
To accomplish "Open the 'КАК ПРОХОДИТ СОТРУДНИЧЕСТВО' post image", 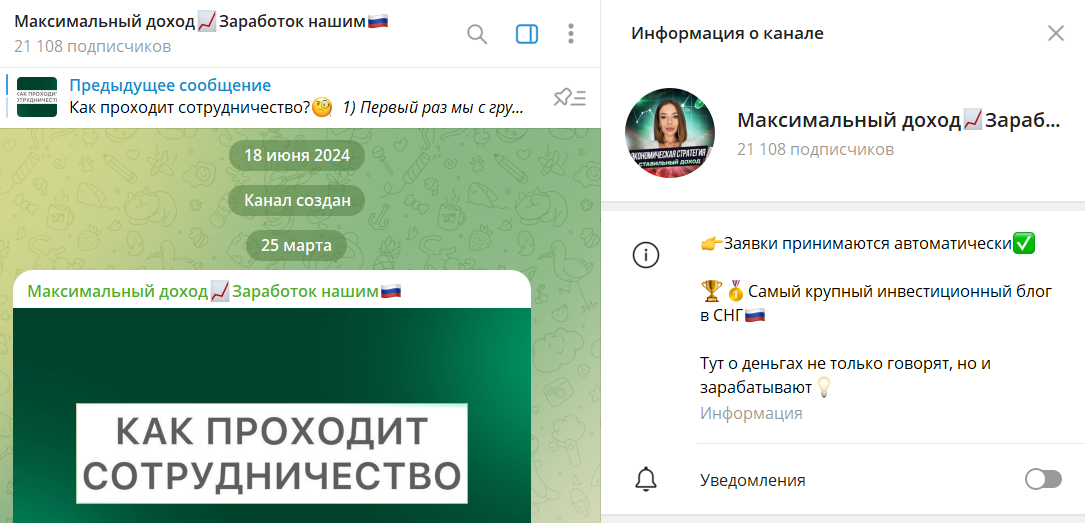I will pyautogui.click(x=272, y=415).
